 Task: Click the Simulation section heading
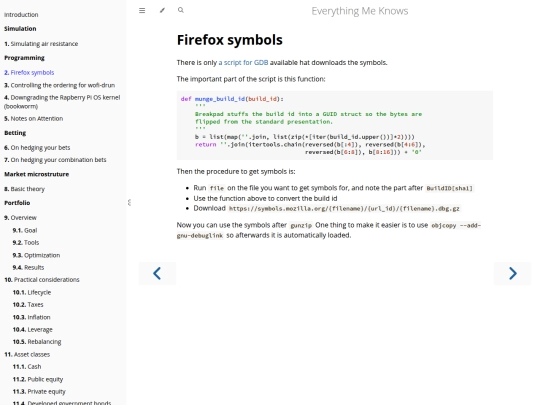pos(20,29)
